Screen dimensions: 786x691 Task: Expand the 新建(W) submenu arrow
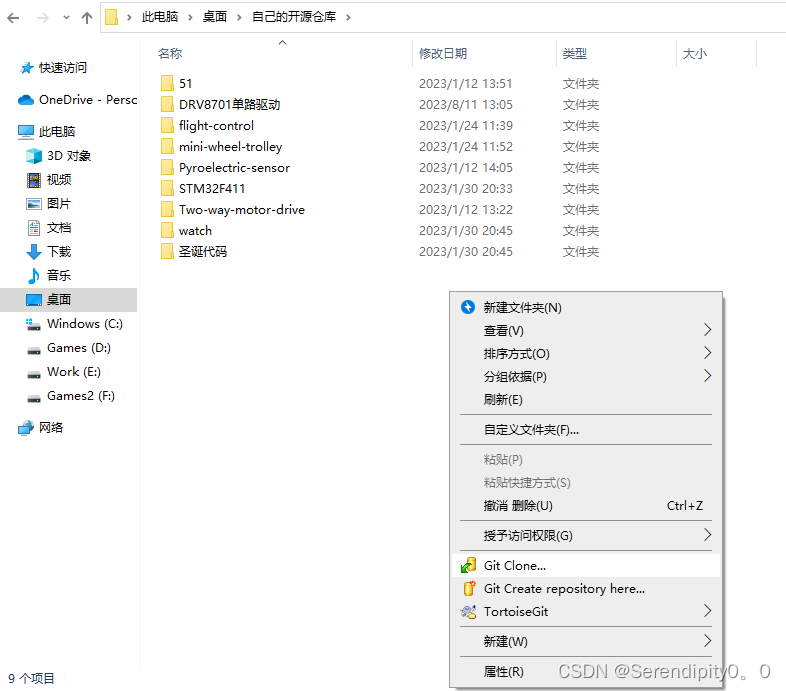707,640
